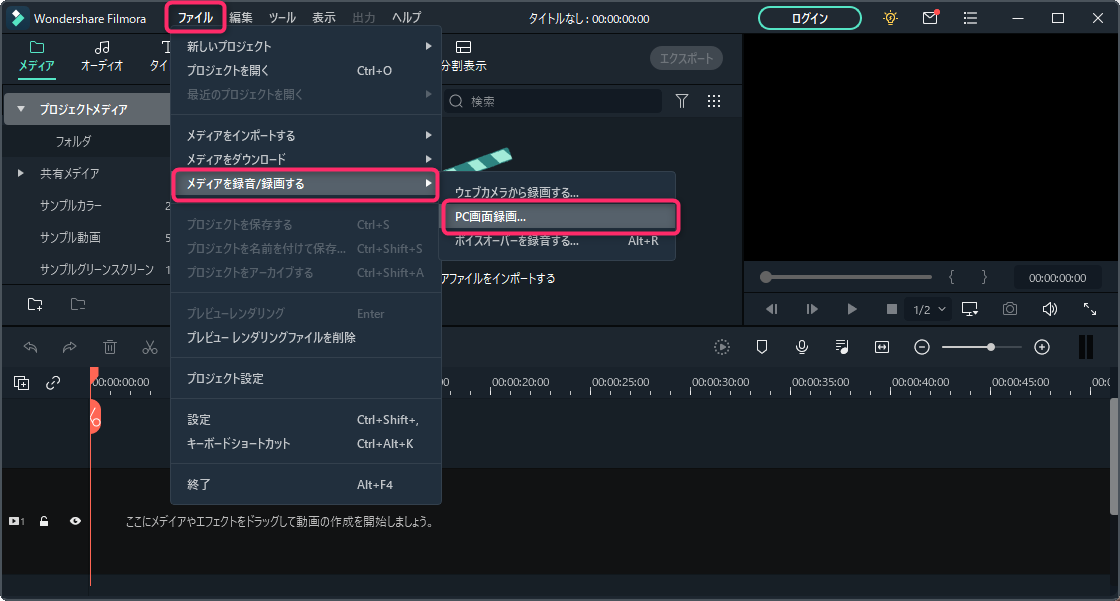
Task: Expand the 共有メディア tree item
Action: coord(21,173)
